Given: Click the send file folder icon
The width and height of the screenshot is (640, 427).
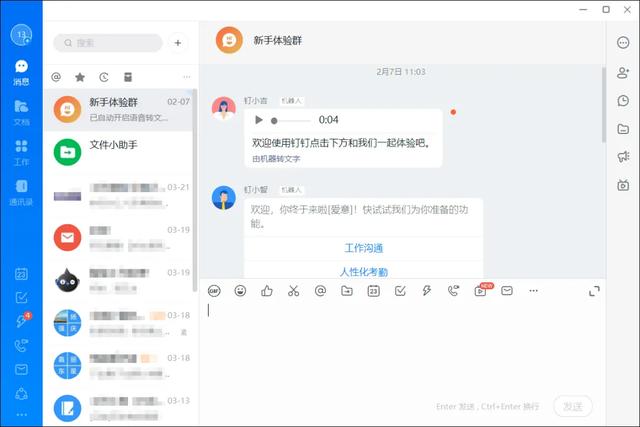Looking at the screenshot, I should [347, 291].
